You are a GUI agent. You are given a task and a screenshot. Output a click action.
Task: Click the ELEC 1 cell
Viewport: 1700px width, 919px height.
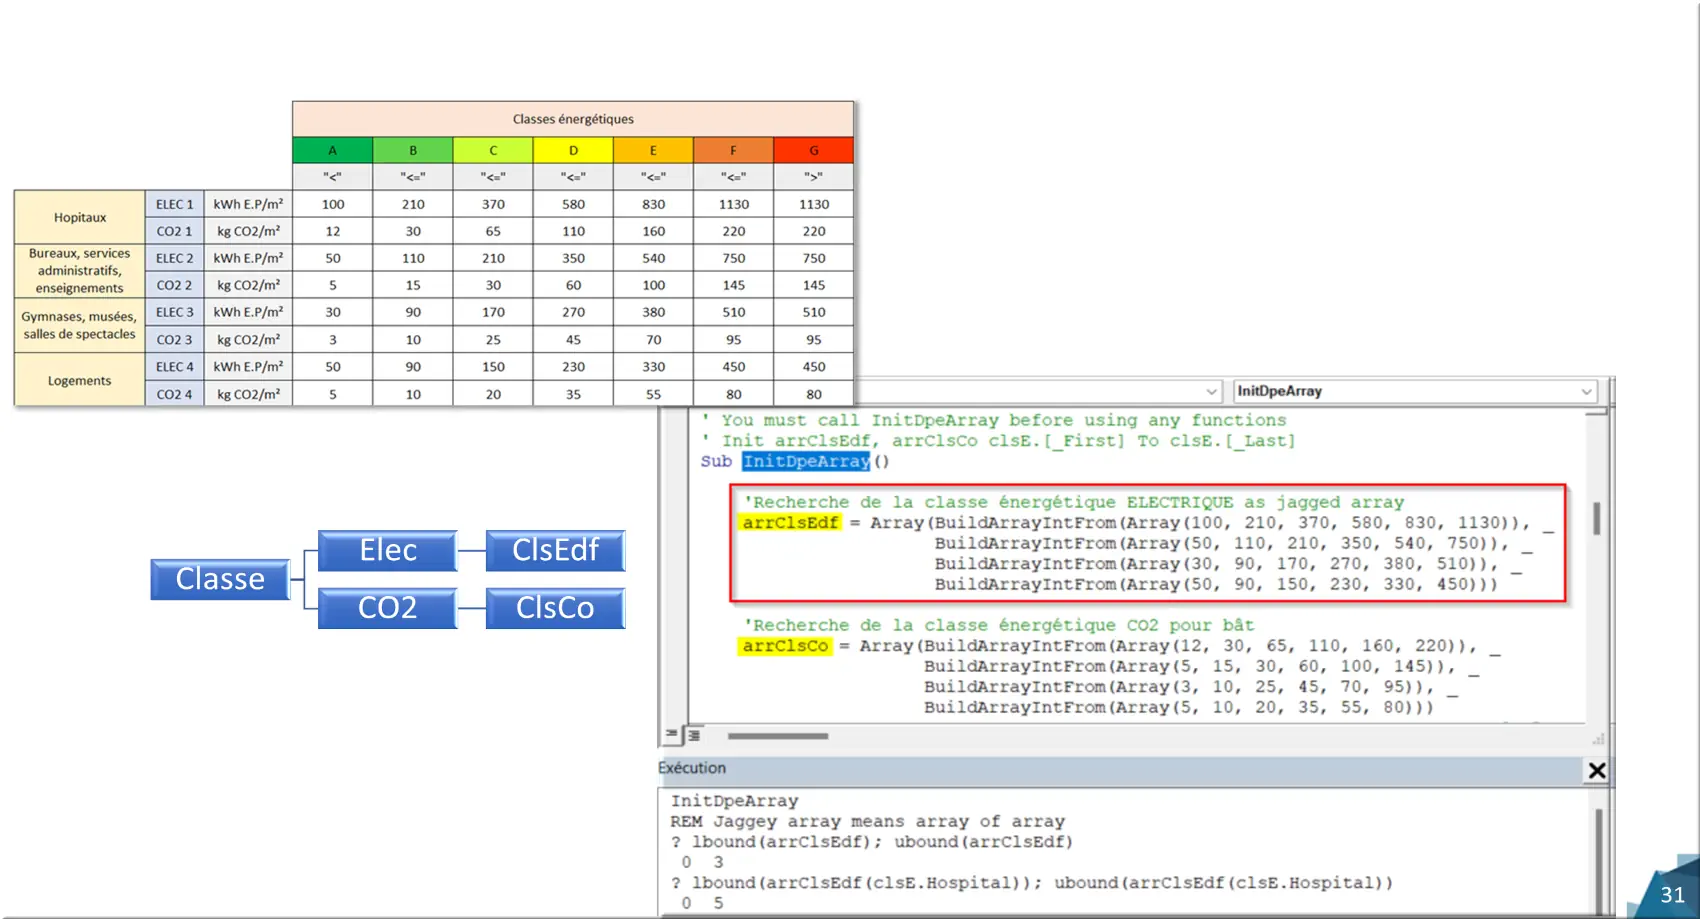175,204
